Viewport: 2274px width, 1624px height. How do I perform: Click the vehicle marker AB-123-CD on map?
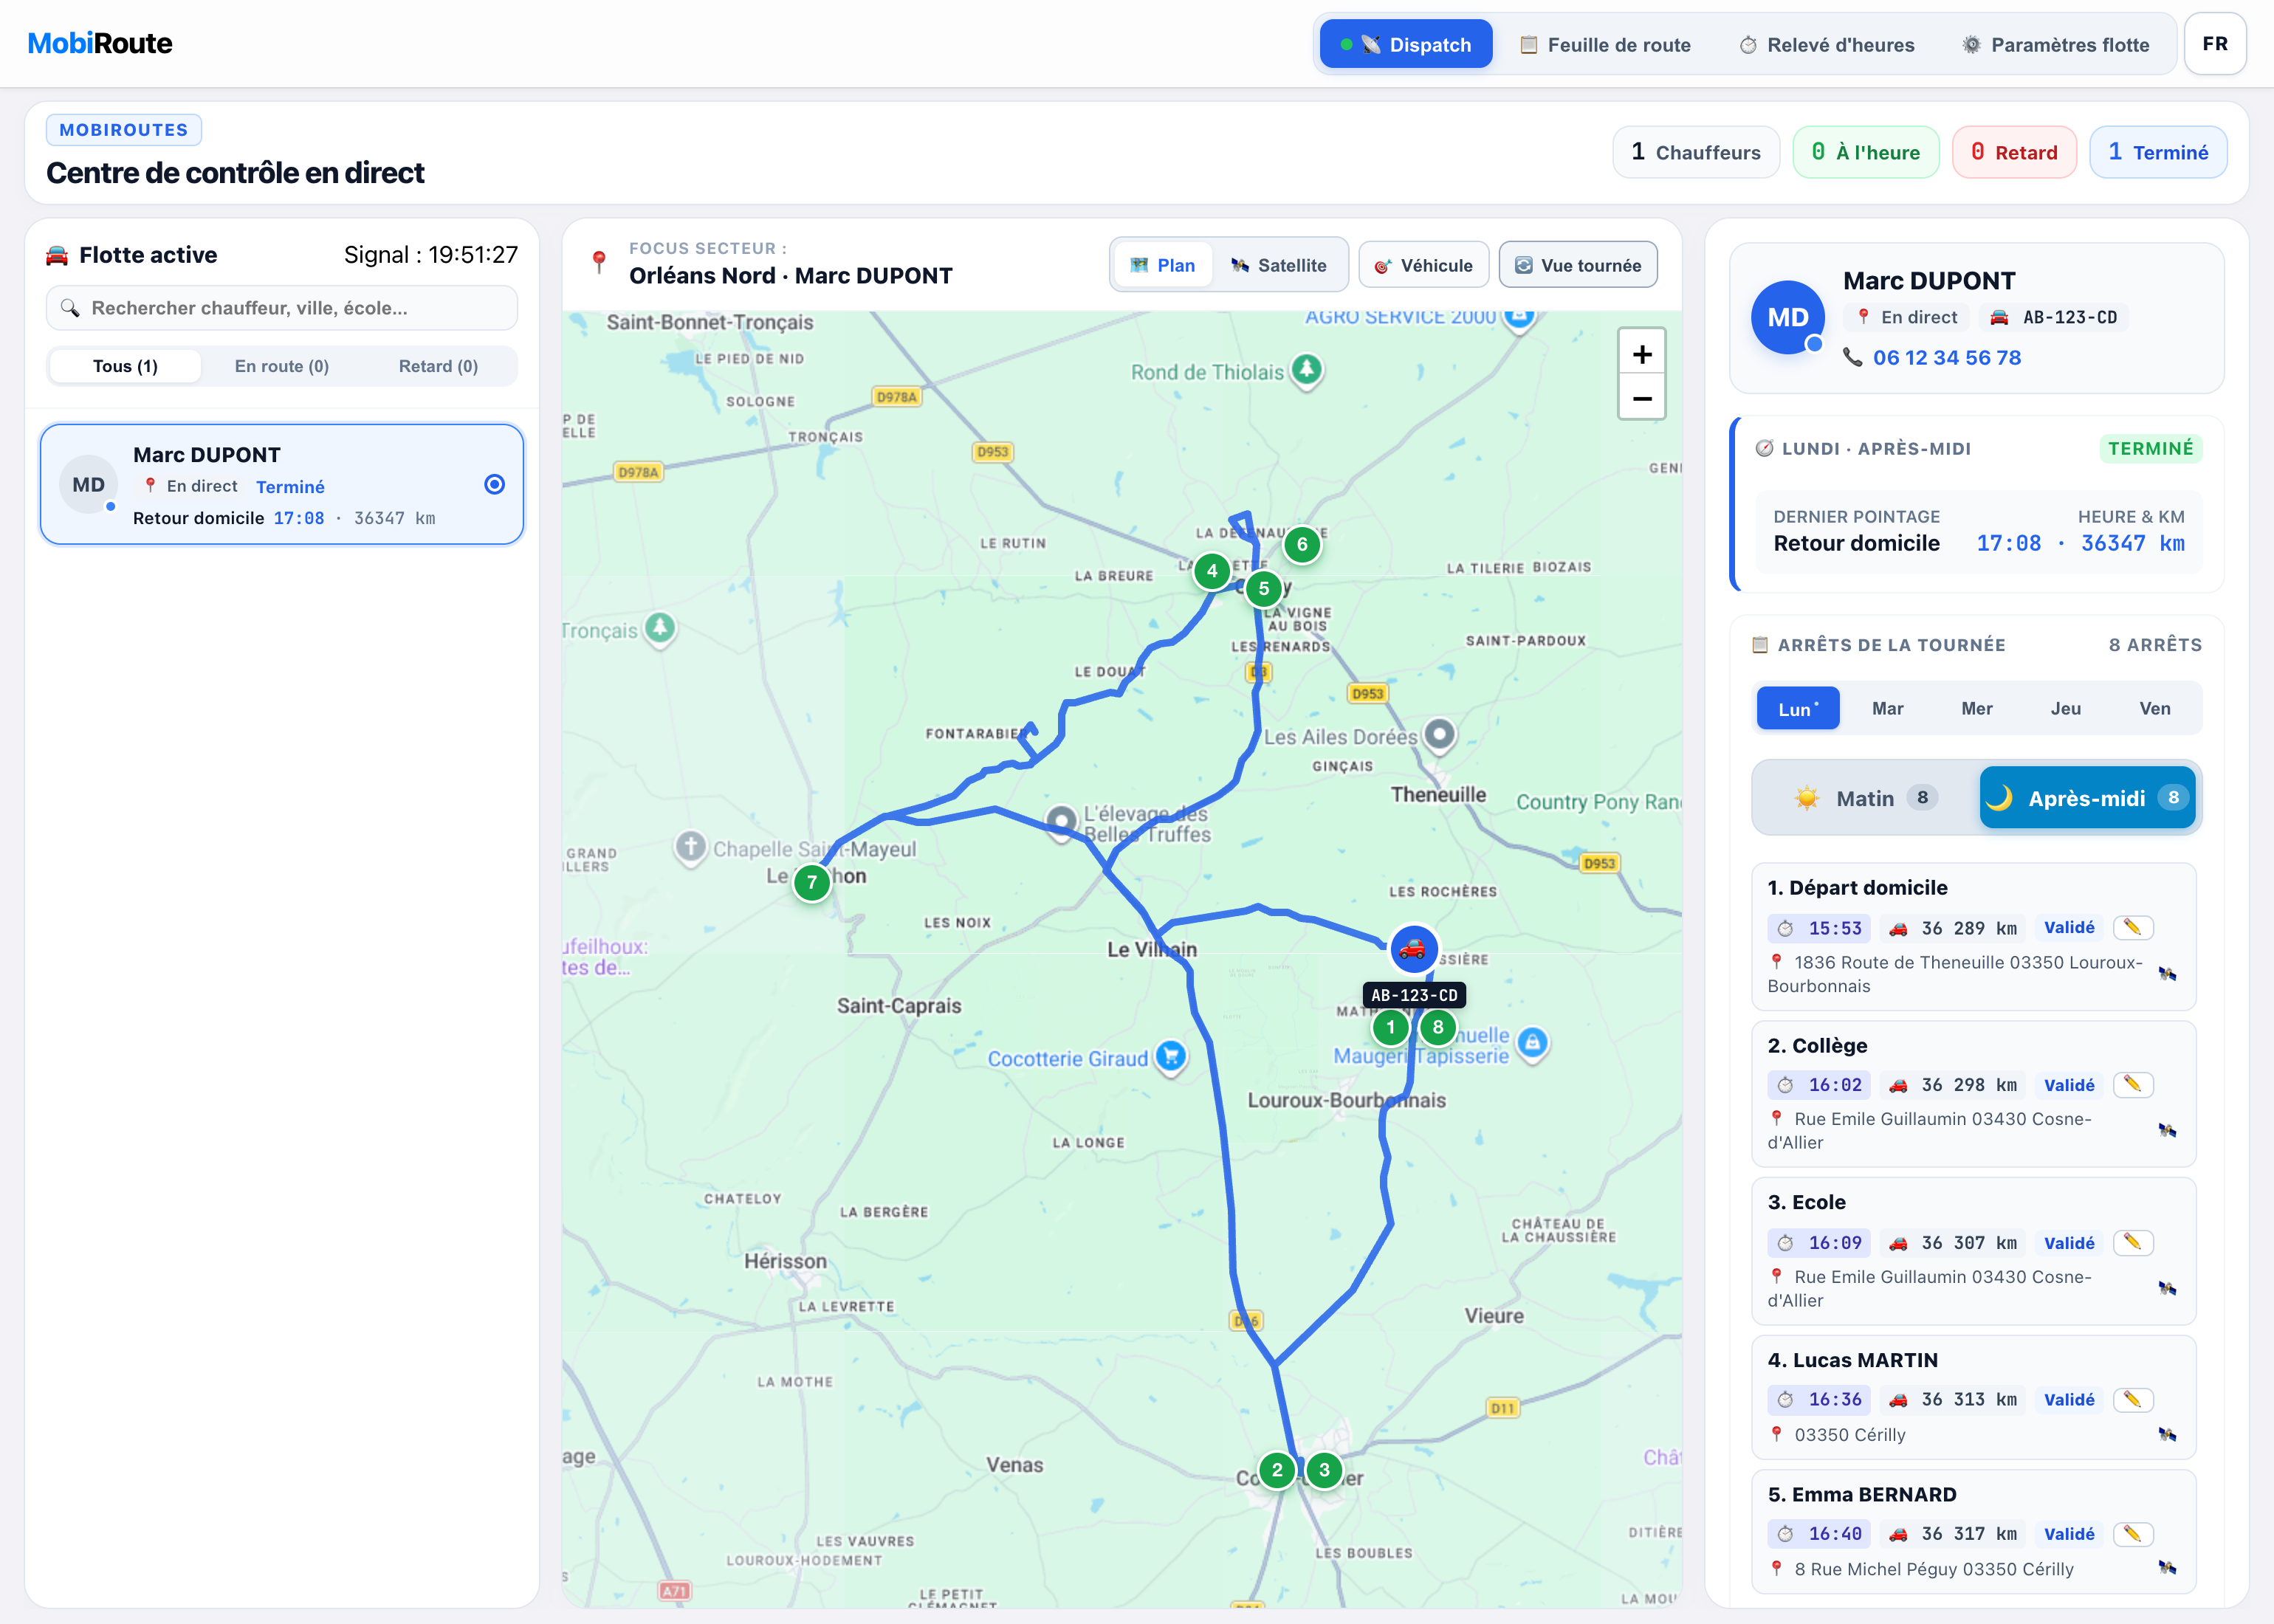(x=1413, y=948)
